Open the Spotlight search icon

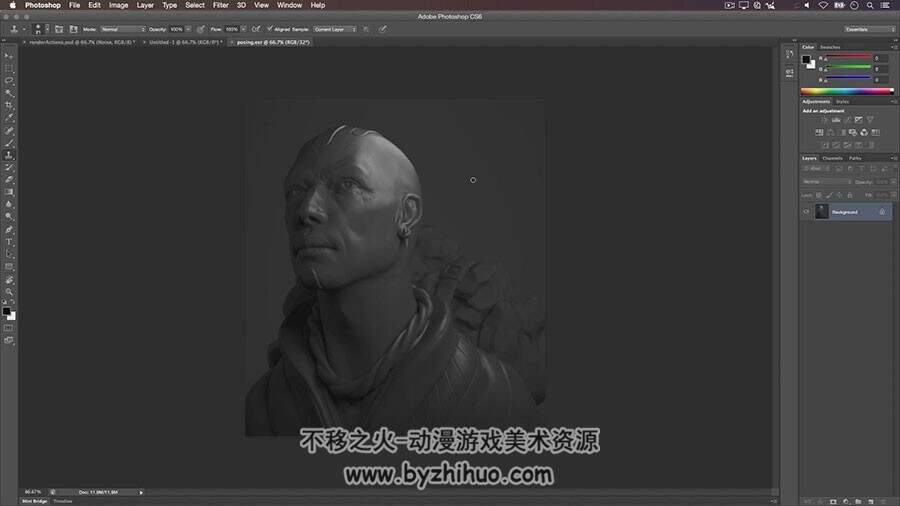click(x=870, y=5)
